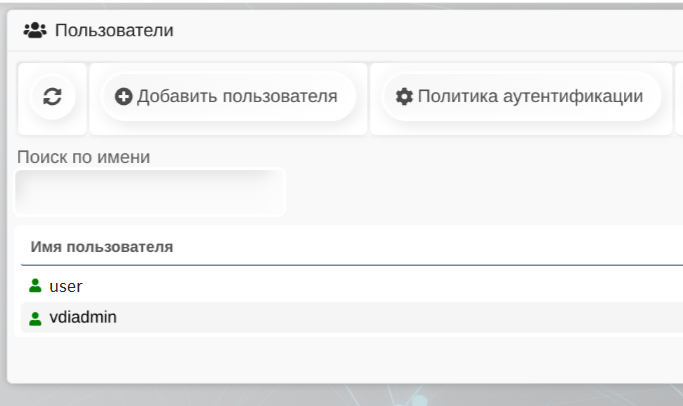Select the vdiadmin table row's empty area
The image size is (683, 406).
pyautogui.click(x=400, y=318)
